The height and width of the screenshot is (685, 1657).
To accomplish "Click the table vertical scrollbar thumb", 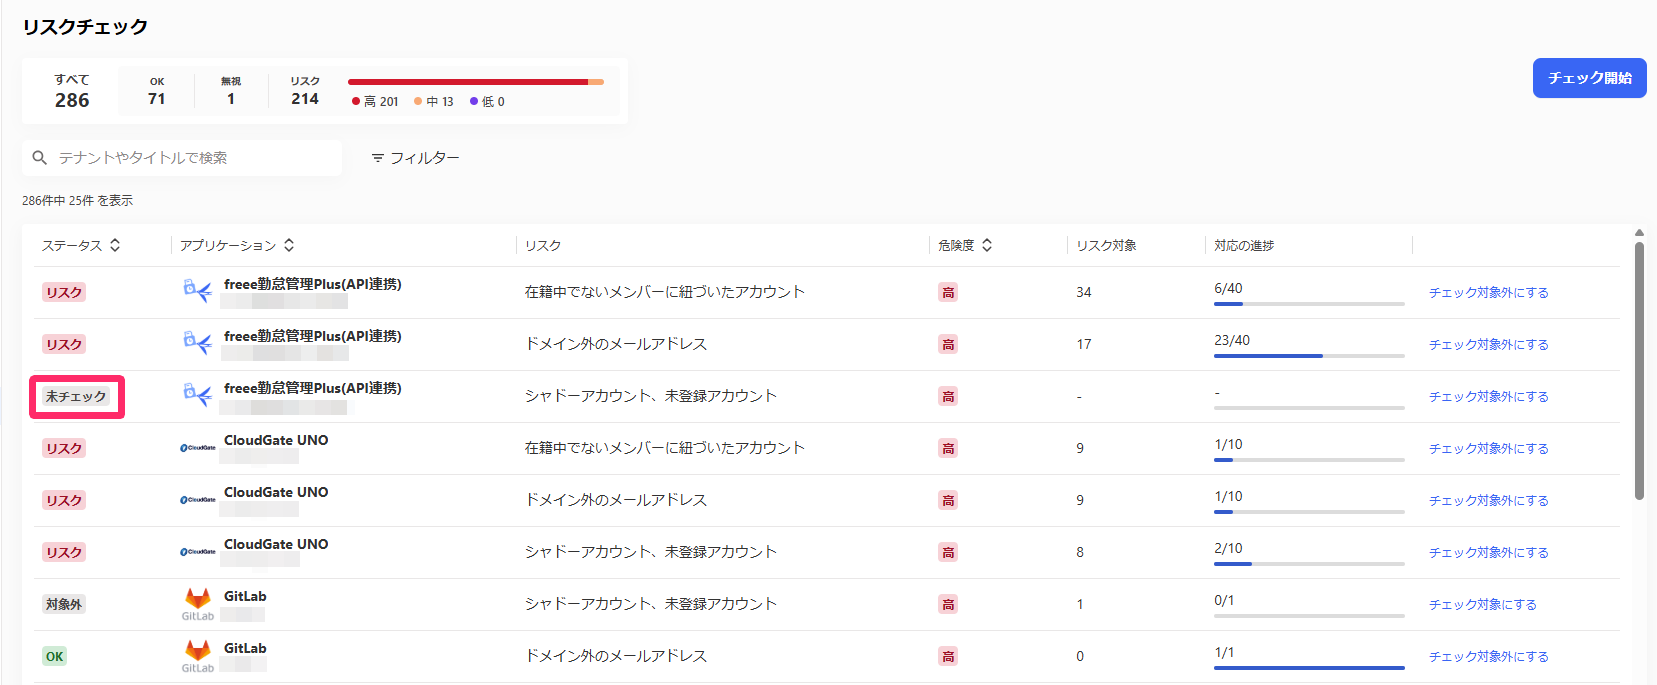I will tap(1639, 370).
